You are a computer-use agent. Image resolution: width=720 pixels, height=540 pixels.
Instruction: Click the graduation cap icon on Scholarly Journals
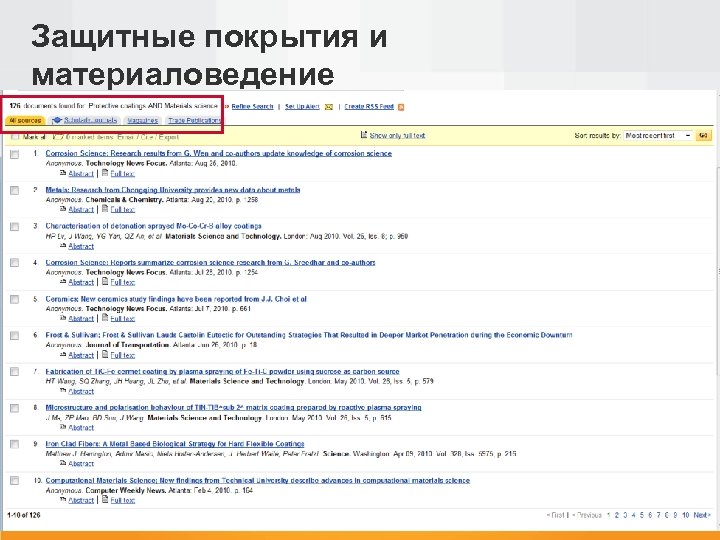(x=57, y=120)
